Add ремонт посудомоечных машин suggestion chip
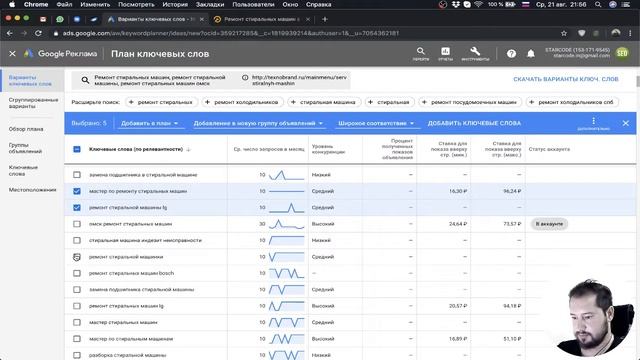Image resolution: width=640 pixels, height=360 pixels. [470, 102]
